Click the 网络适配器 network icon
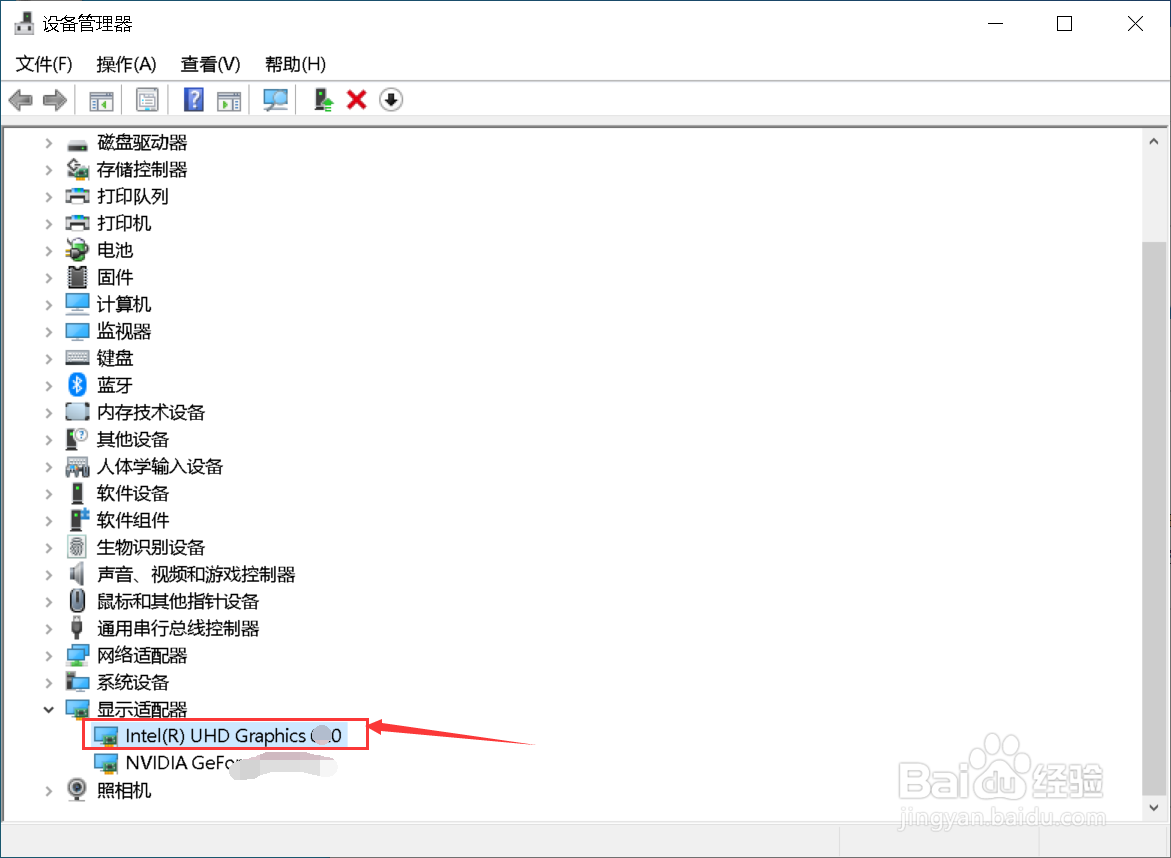 (77, 655)
